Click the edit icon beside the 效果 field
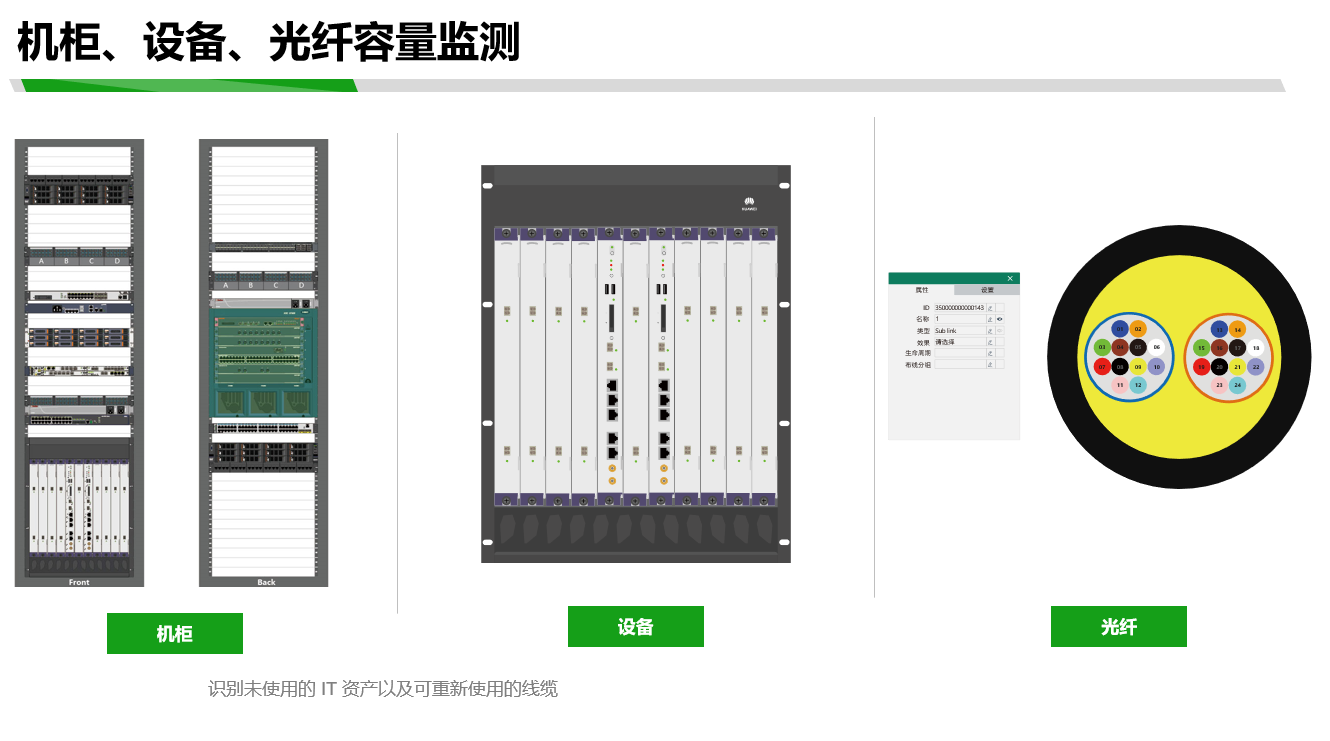1330x741 pixels. 990,342
